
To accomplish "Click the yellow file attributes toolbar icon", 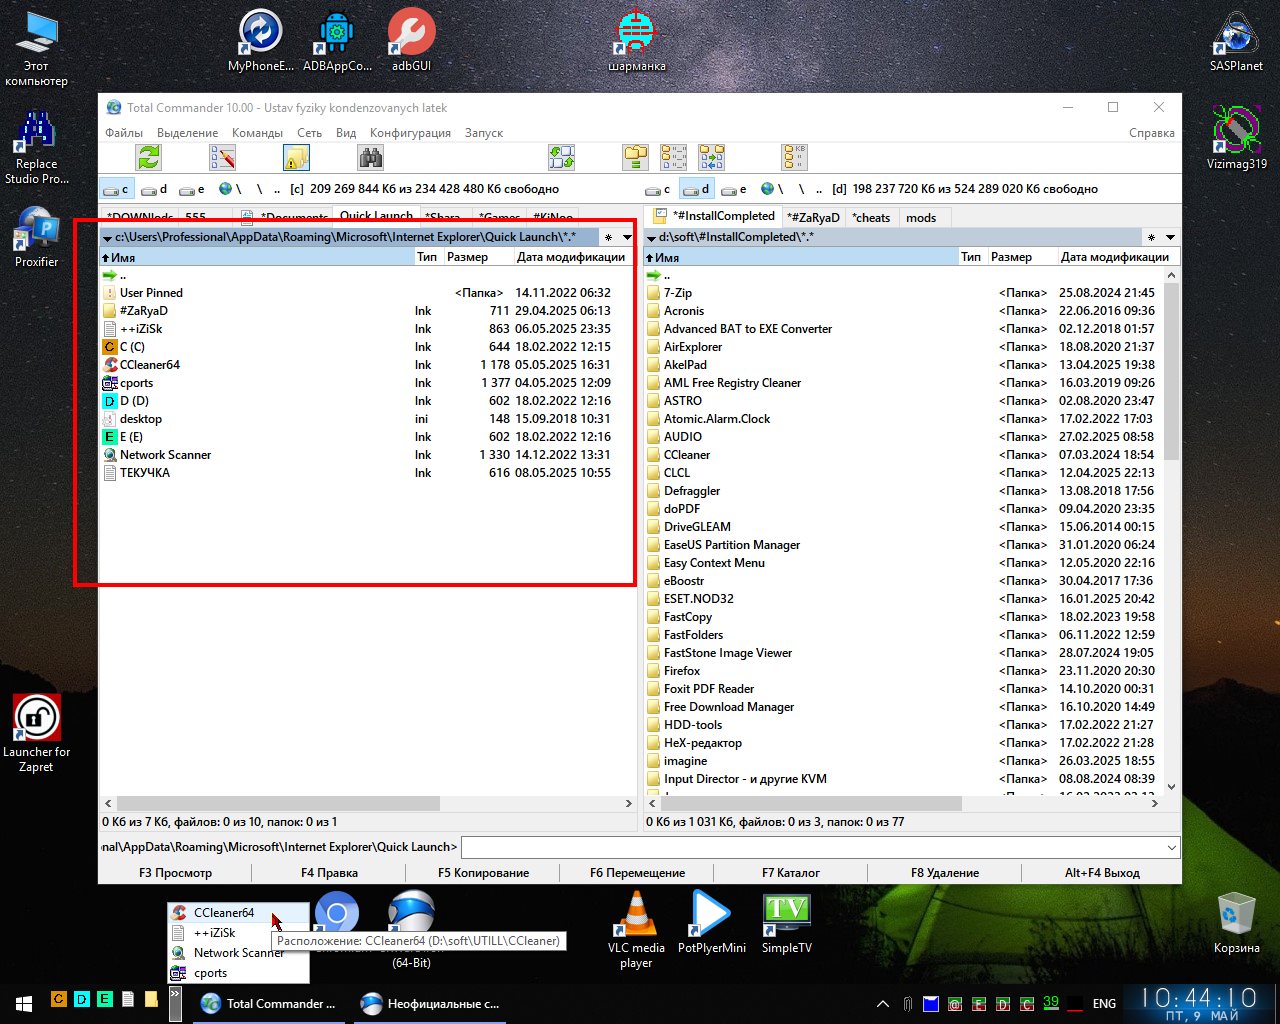I will click(296, 157).
